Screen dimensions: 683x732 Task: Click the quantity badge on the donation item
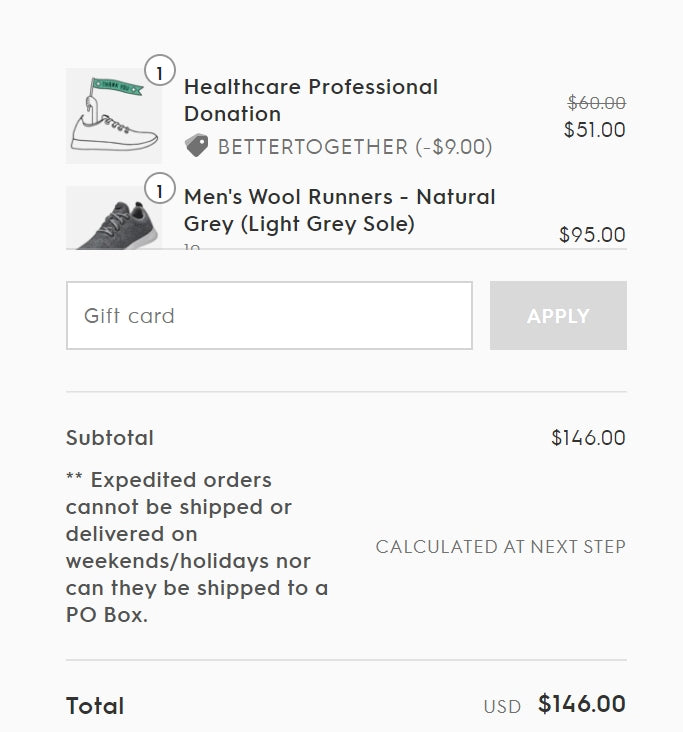159,71
